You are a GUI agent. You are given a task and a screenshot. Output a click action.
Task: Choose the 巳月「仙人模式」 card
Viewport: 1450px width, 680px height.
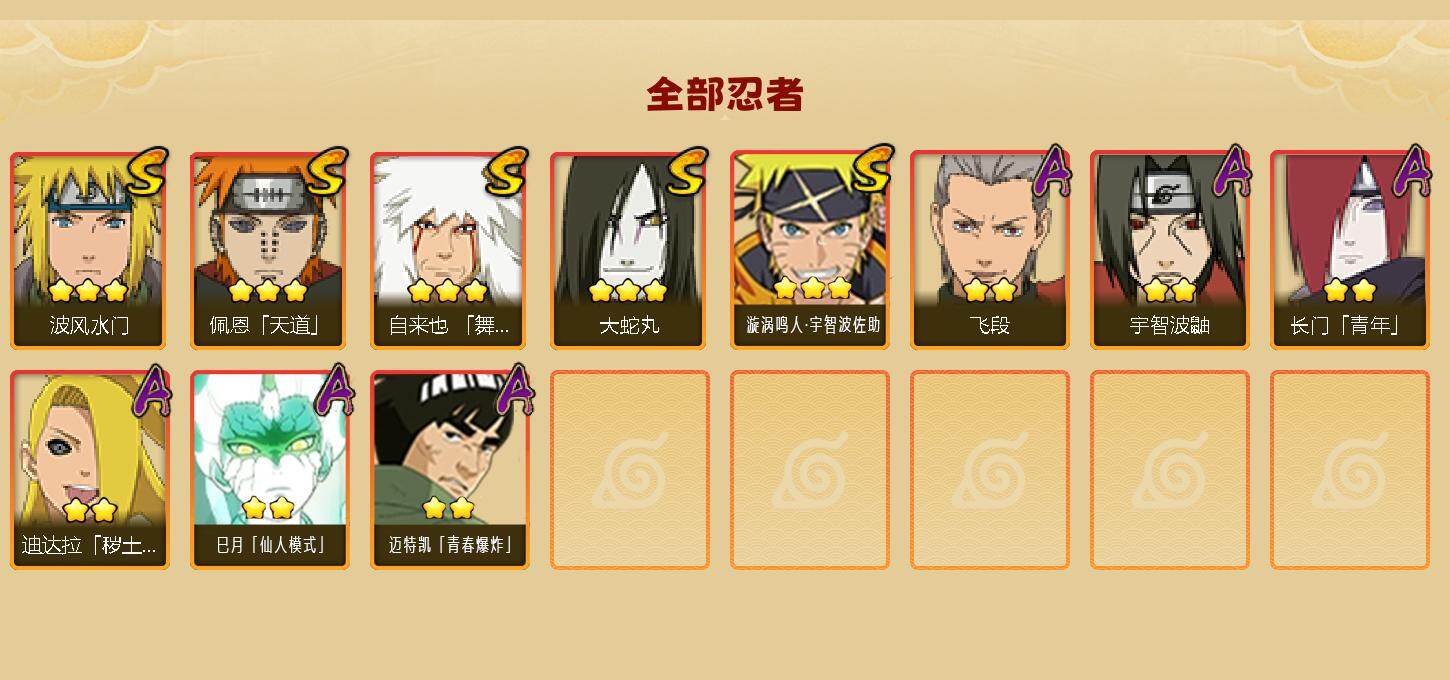coord(269,470)
